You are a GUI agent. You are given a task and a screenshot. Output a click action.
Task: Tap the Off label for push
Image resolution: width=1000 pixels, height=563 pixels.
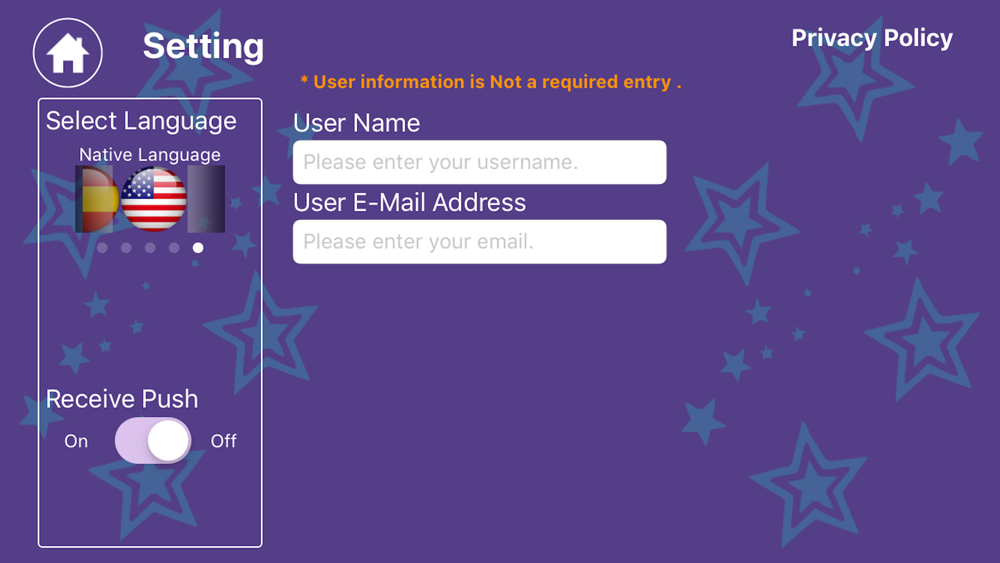click(x=224, y=441)
